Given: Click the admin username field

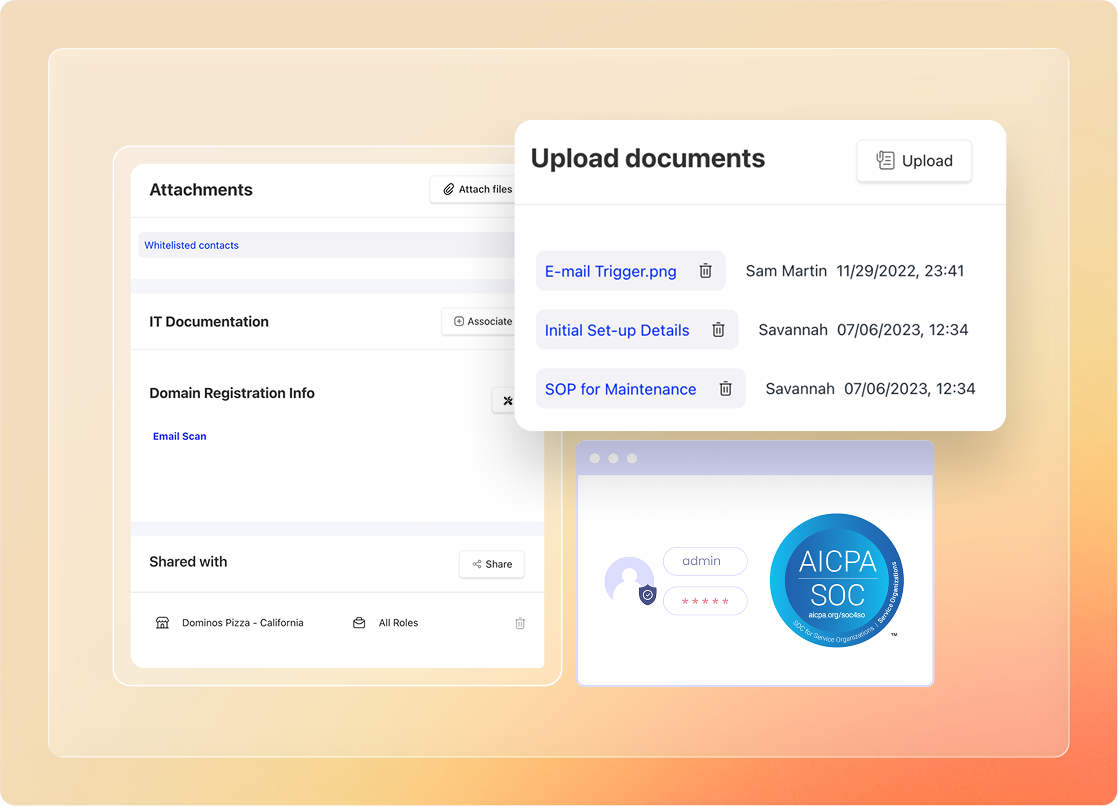Looking at the screenshot, I should 704,561.
